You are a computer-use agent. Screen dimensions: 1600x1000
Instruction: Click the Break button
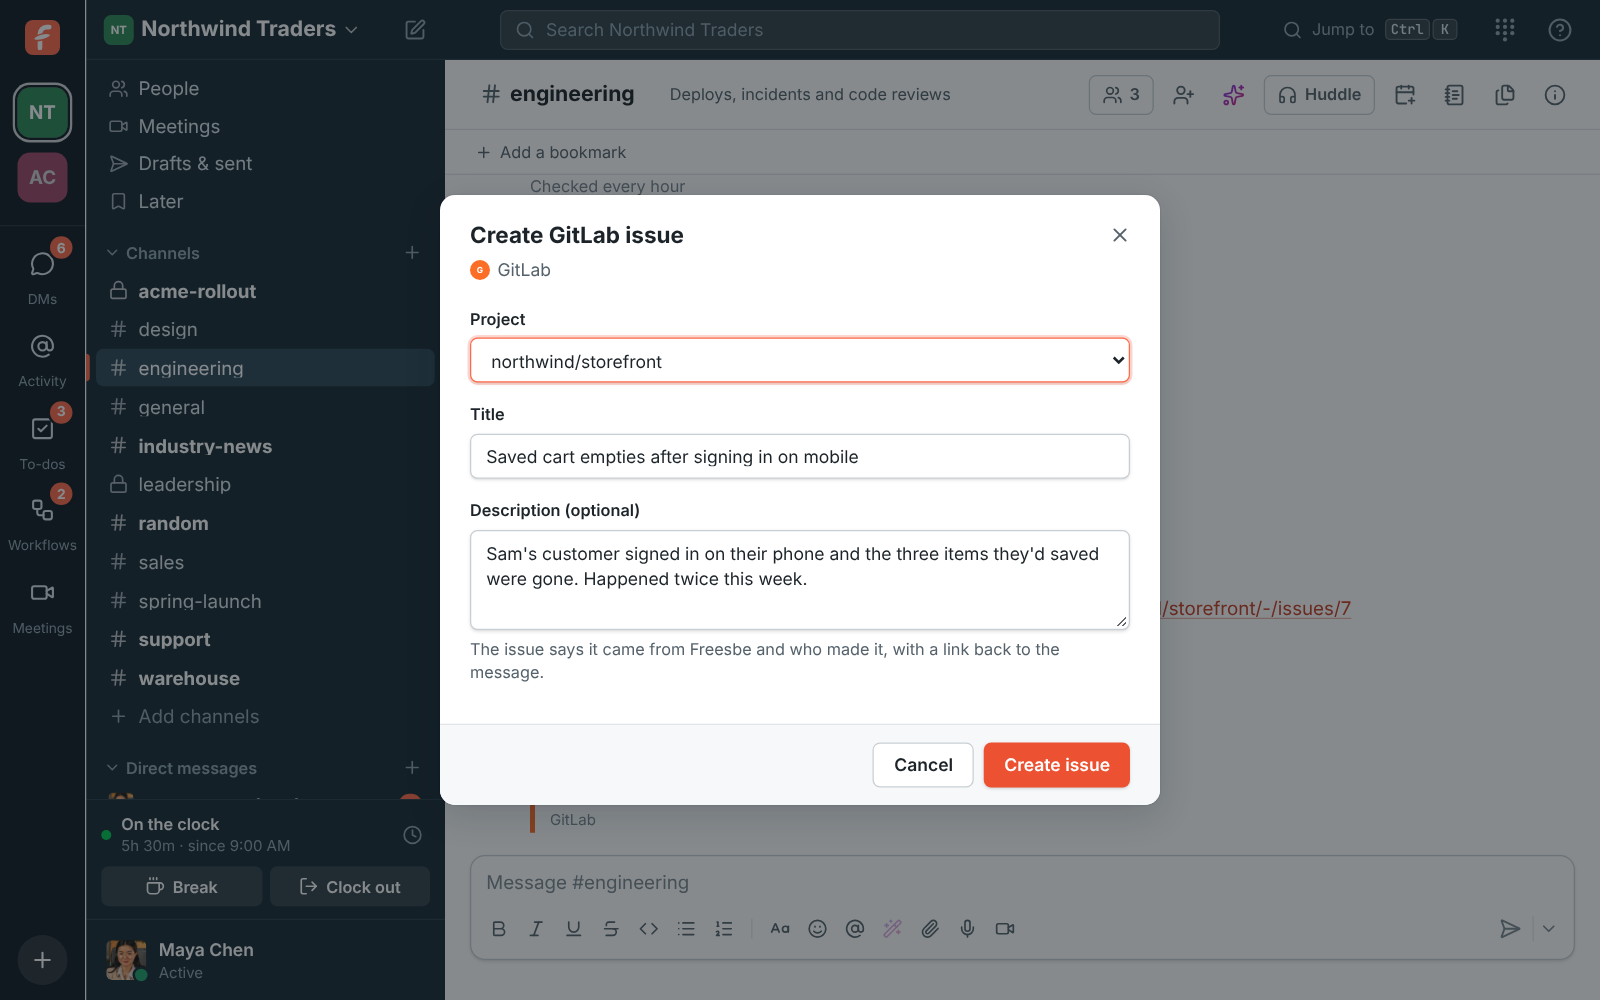click(182, 887)
